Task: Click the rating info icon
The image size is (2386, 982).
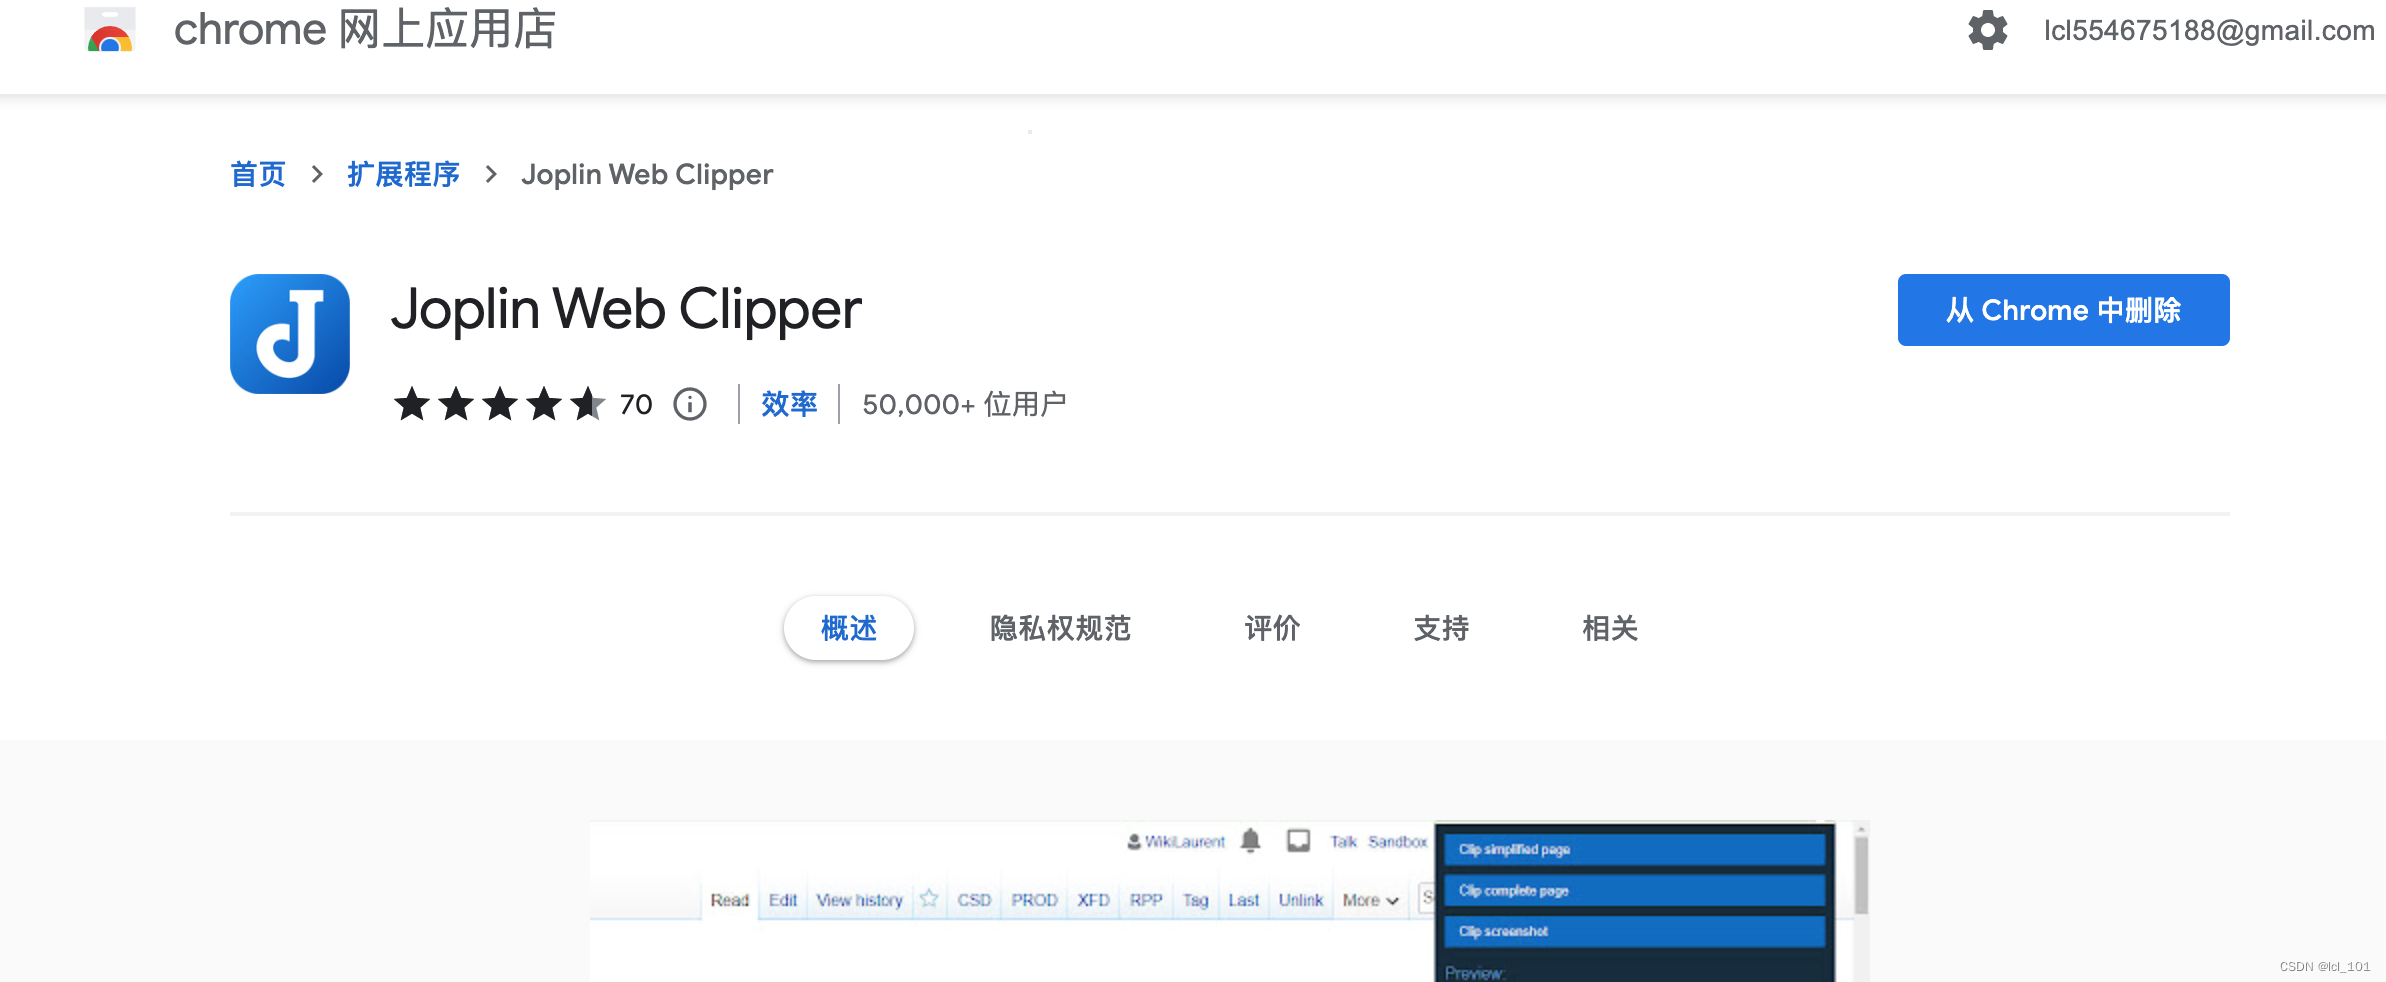Action: coord(690,404)
